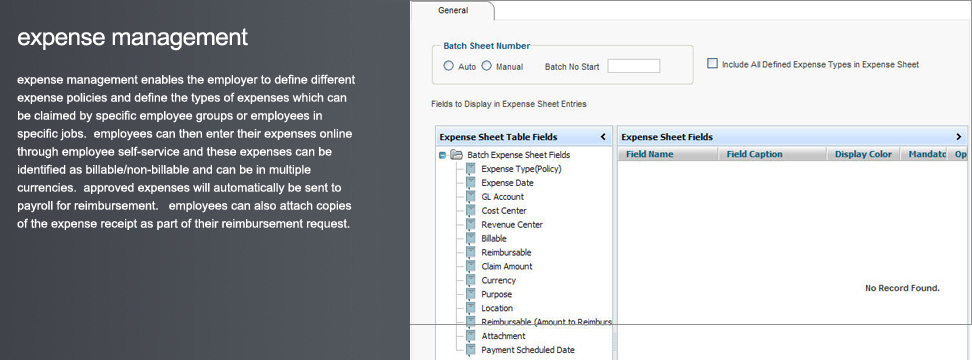Click the Batch No Start input field
Screen dimensions: 972x360
coord(634,66)
